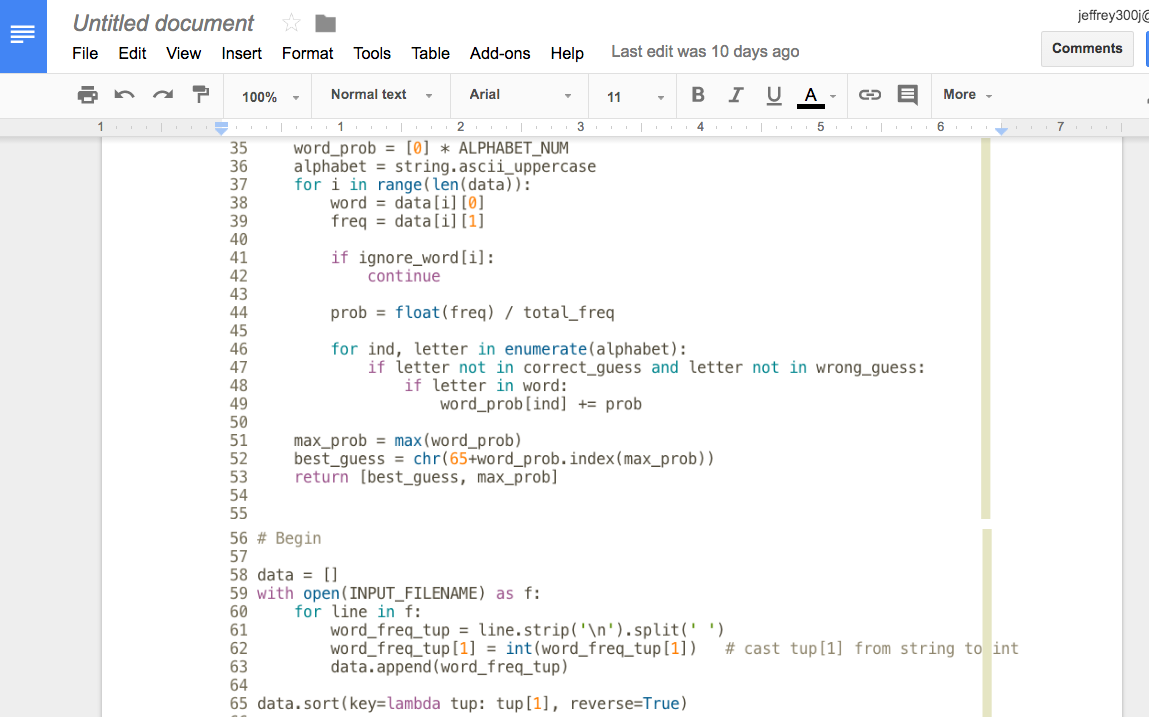This screenshot has height=717, width=1149.
Task: Expand the More toolbar options
Action: 967,95
